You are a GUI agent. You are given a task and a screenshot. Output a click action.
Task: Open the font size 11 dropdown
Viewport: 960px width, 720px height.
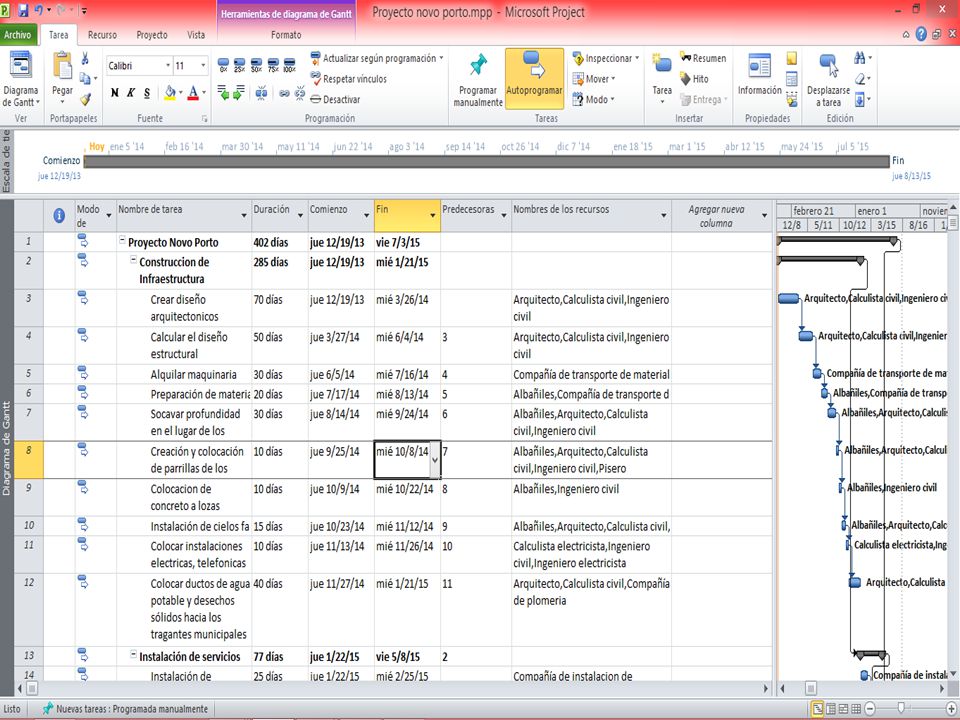click(x=203, y=66)
